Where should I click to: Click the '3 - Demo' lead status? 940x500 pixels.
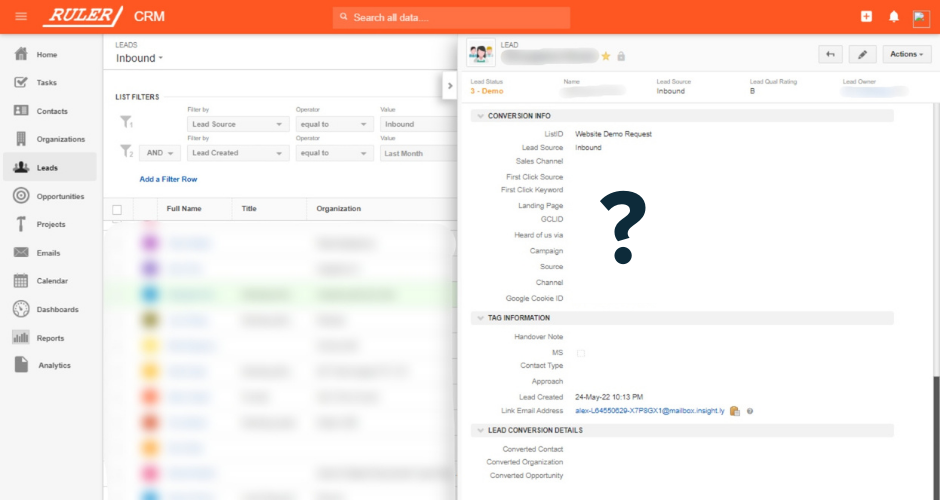pos(487,91)
